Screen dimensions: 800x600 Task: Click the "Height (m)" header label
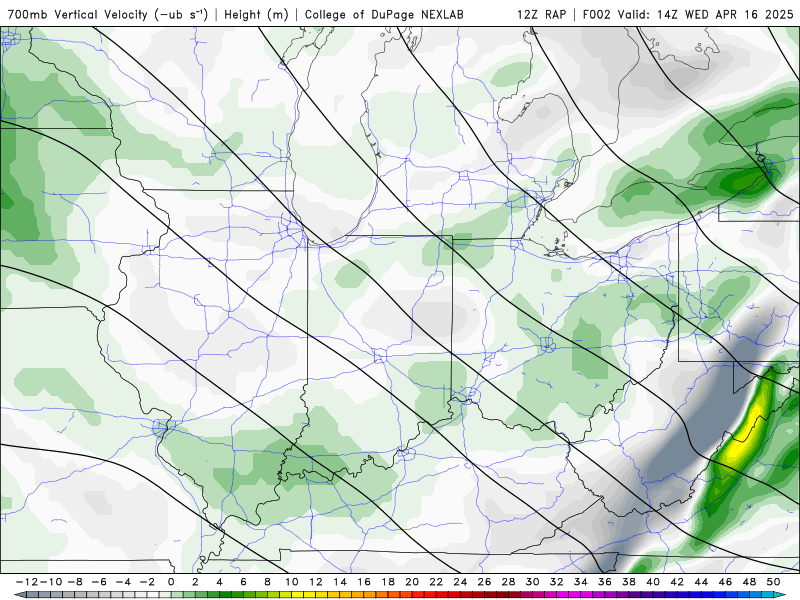[256, 15]
